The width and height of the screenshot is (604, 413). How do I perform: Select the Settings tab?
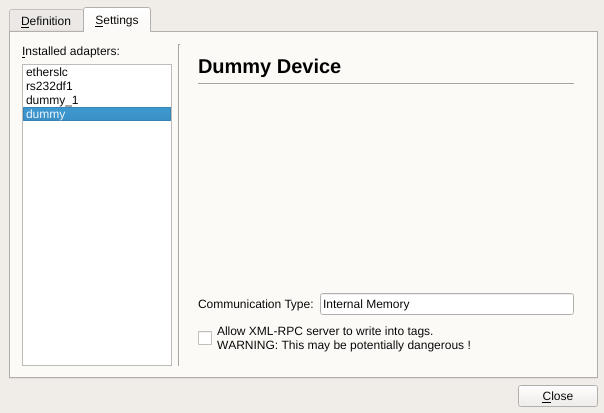pos(116,20)
